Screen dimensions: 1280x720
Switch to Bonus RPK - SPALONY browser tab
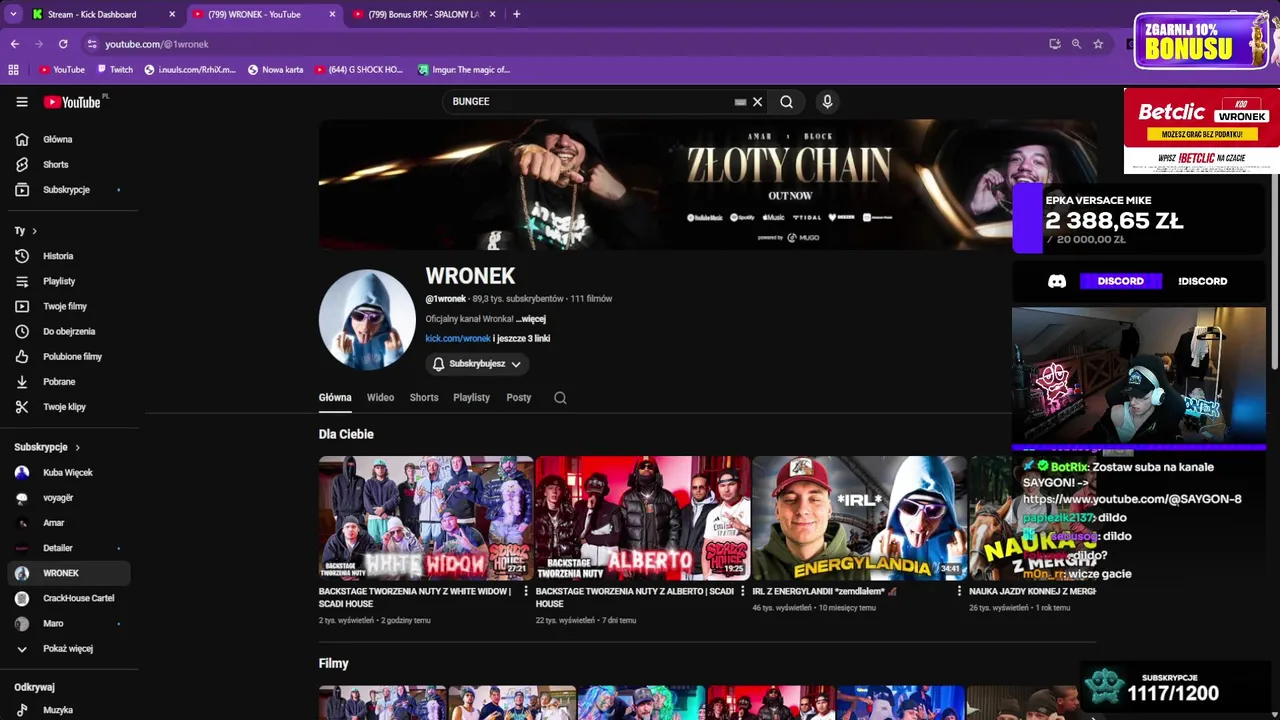424,14
